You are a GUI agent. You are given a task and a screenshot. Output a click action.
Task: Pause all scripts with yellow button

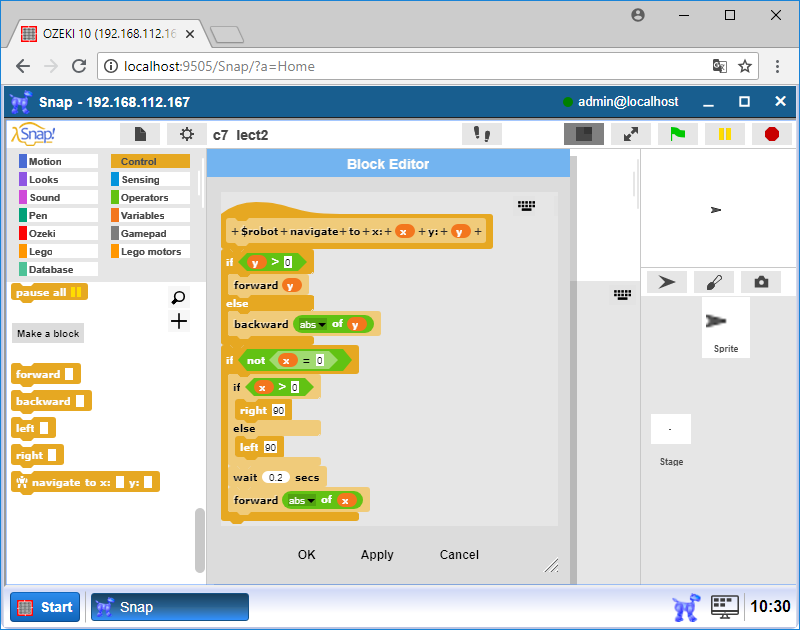click(x=724, y=134)
